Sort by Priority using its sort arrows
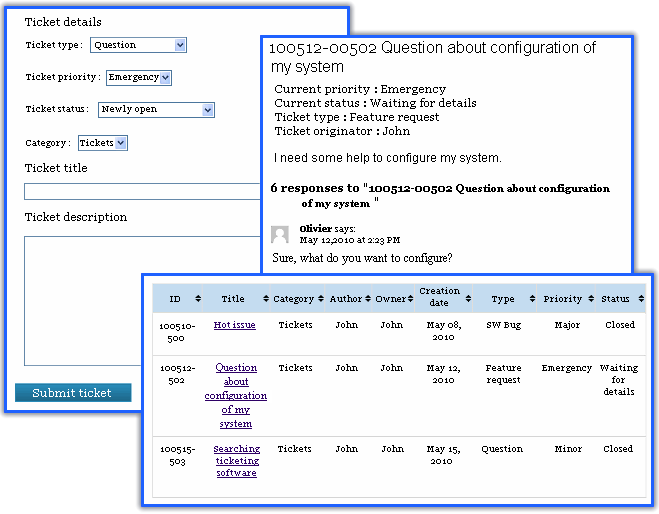 (591, 299)
